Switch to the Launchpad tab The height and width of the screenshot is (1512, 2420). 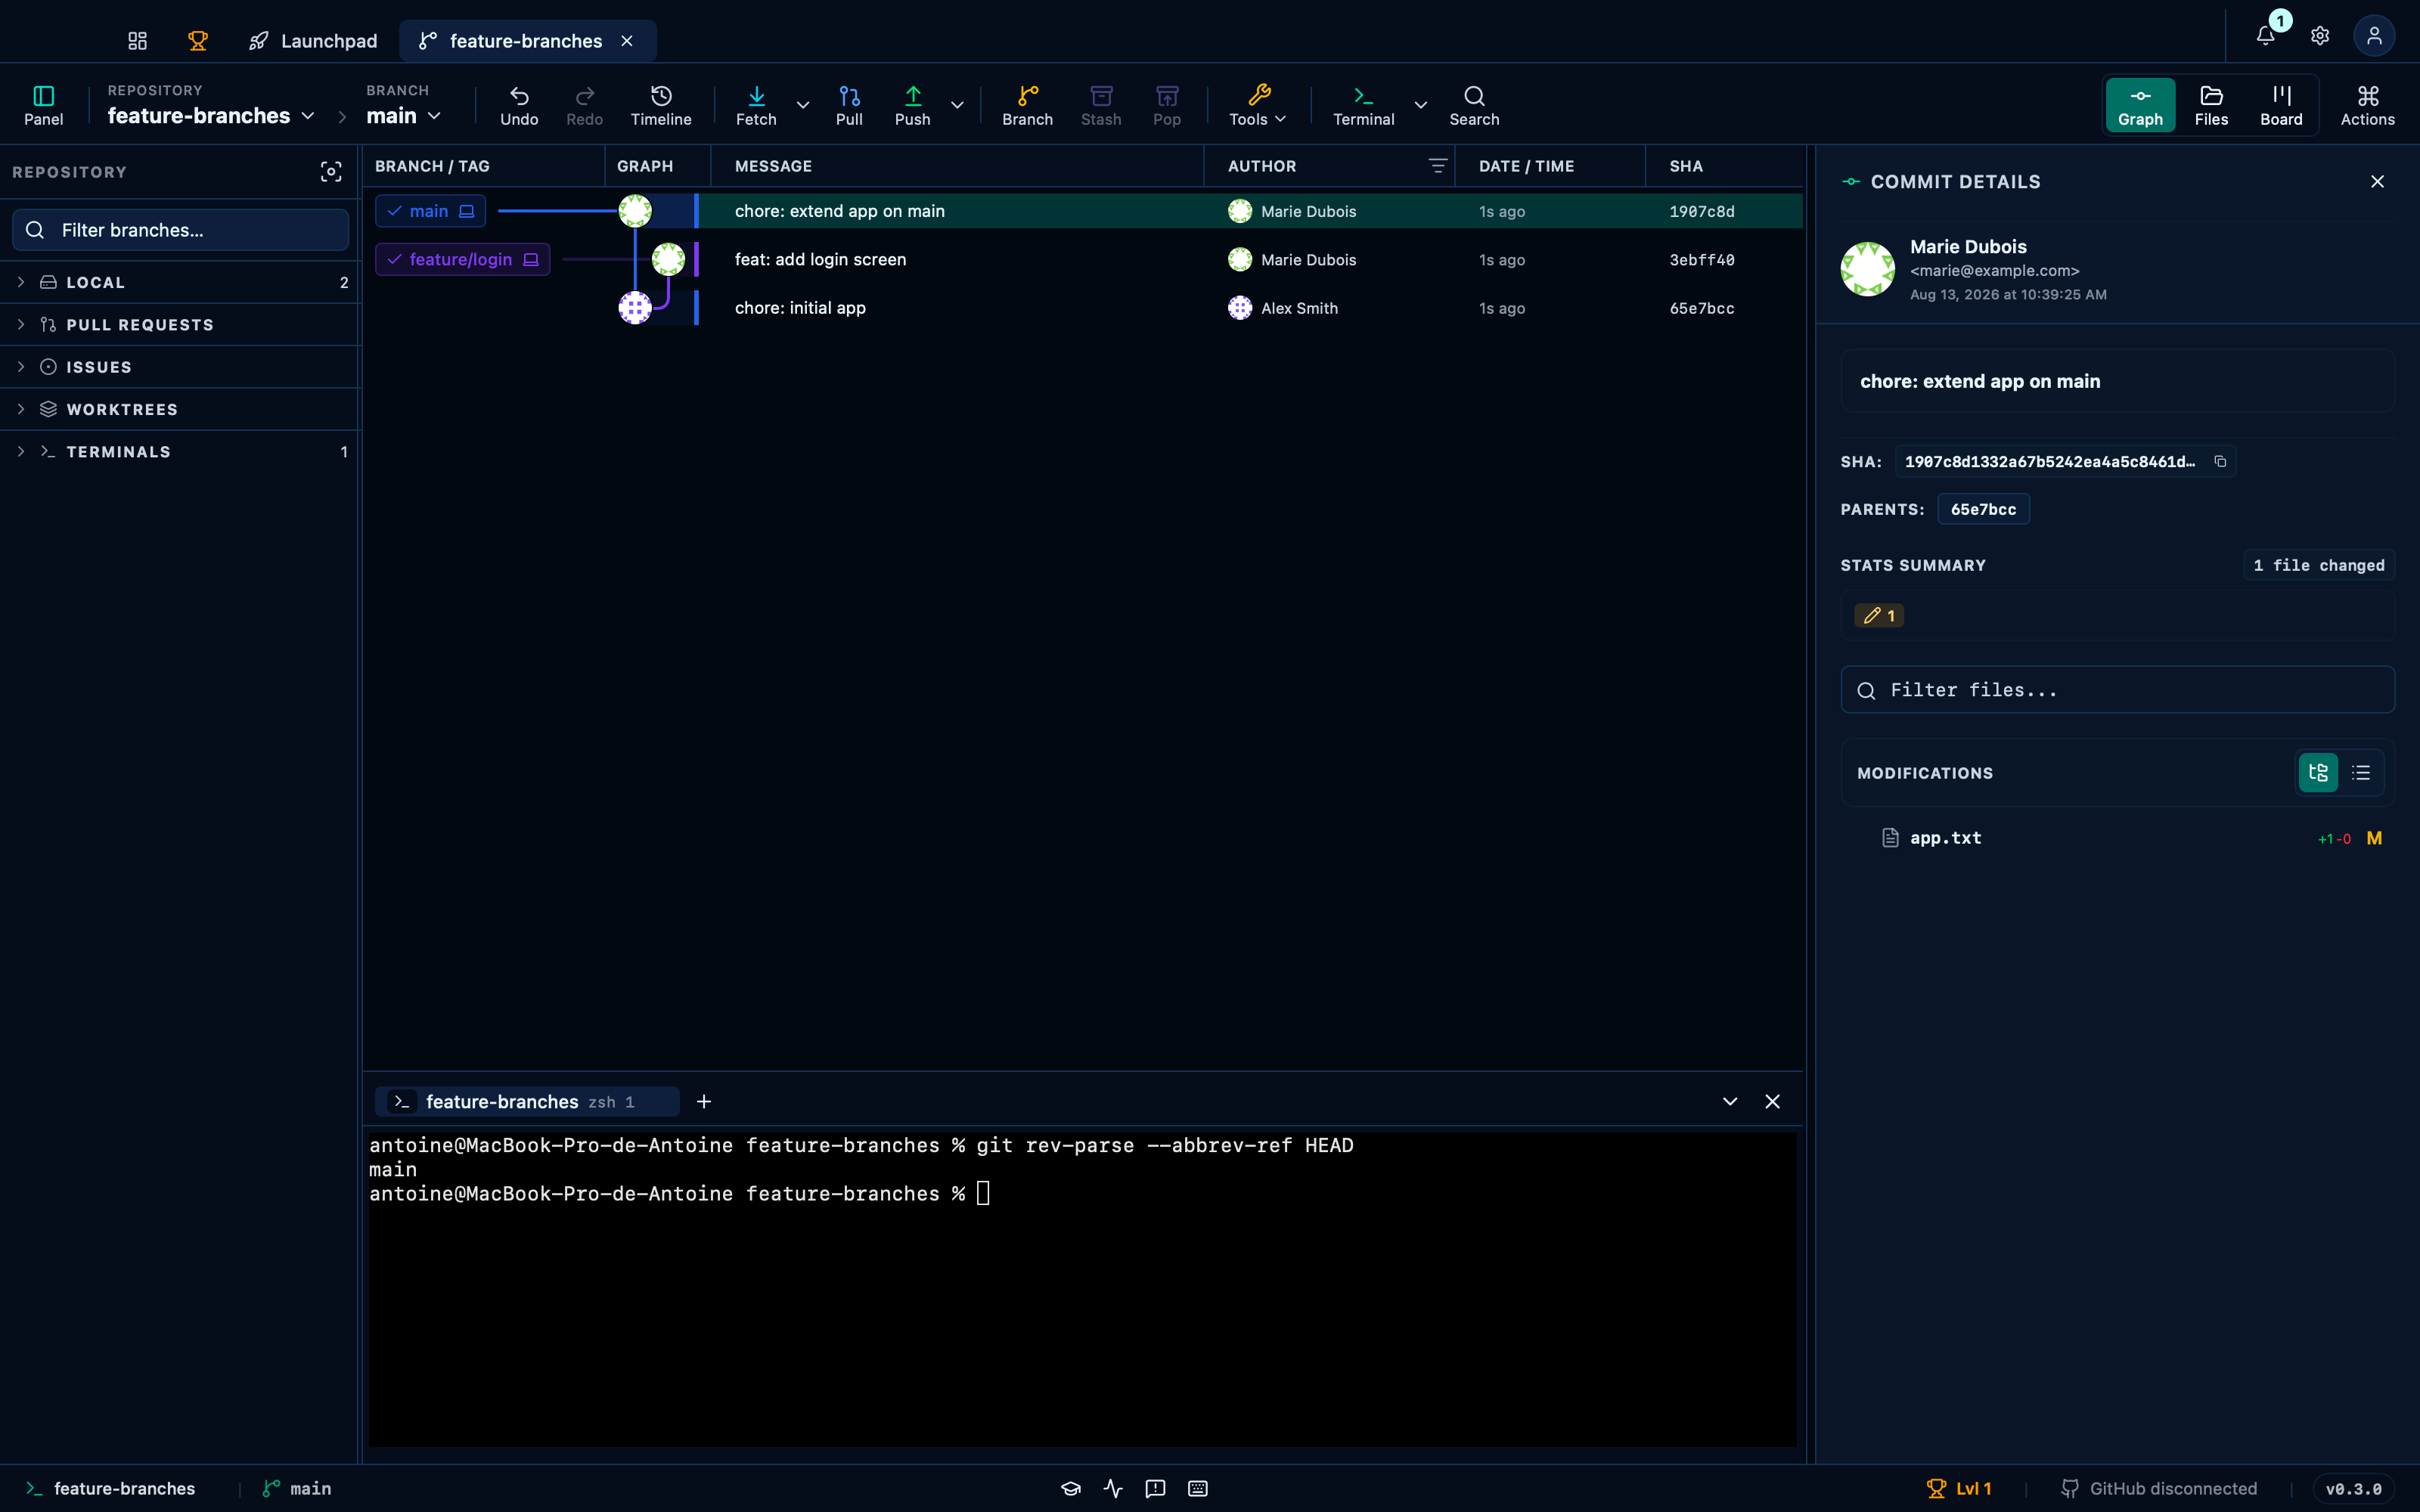pos(313,41)
